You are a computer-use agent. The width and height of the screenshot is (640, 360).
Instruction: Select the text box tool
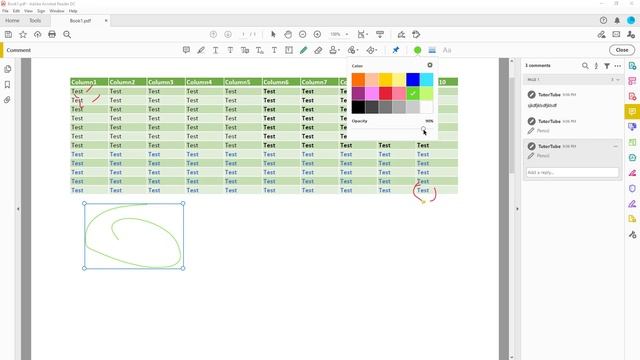(289, 50)
